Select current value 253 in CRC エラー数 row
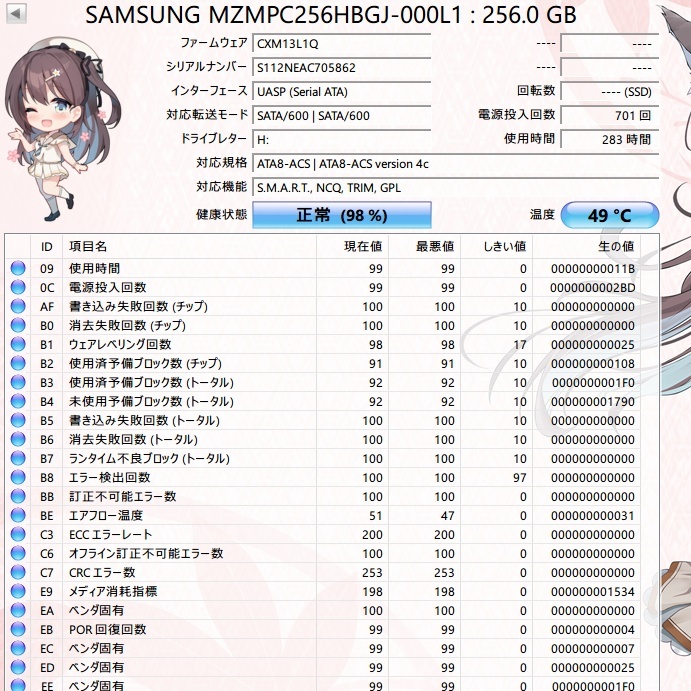The width and height of the screenshot is (691, 691). (372, 572)
